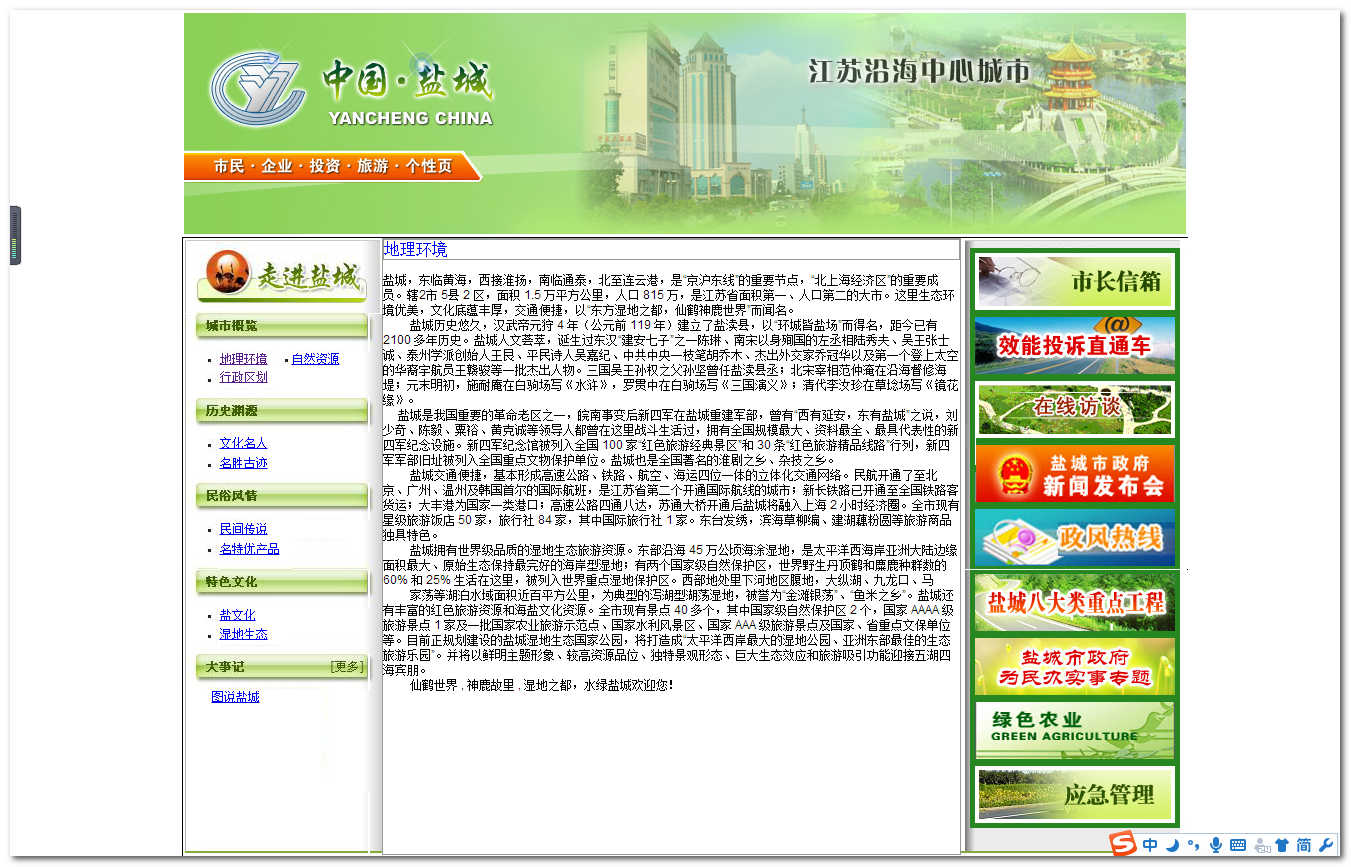Click the 江苏沿海中心城市 banner text

tap(919, 72)
